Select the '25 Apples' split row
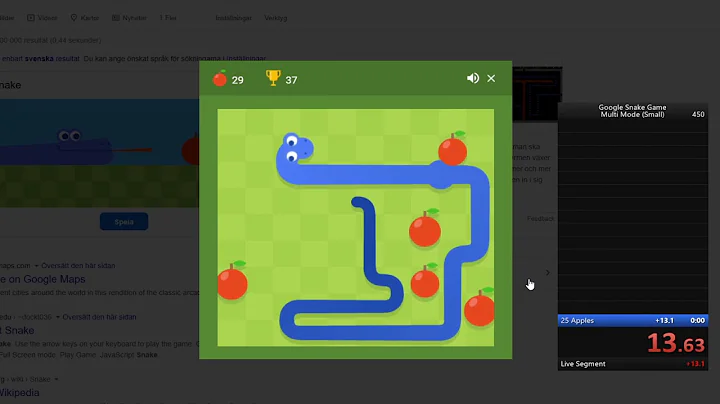This screenshot has width=720, height=404. point(633,320)
